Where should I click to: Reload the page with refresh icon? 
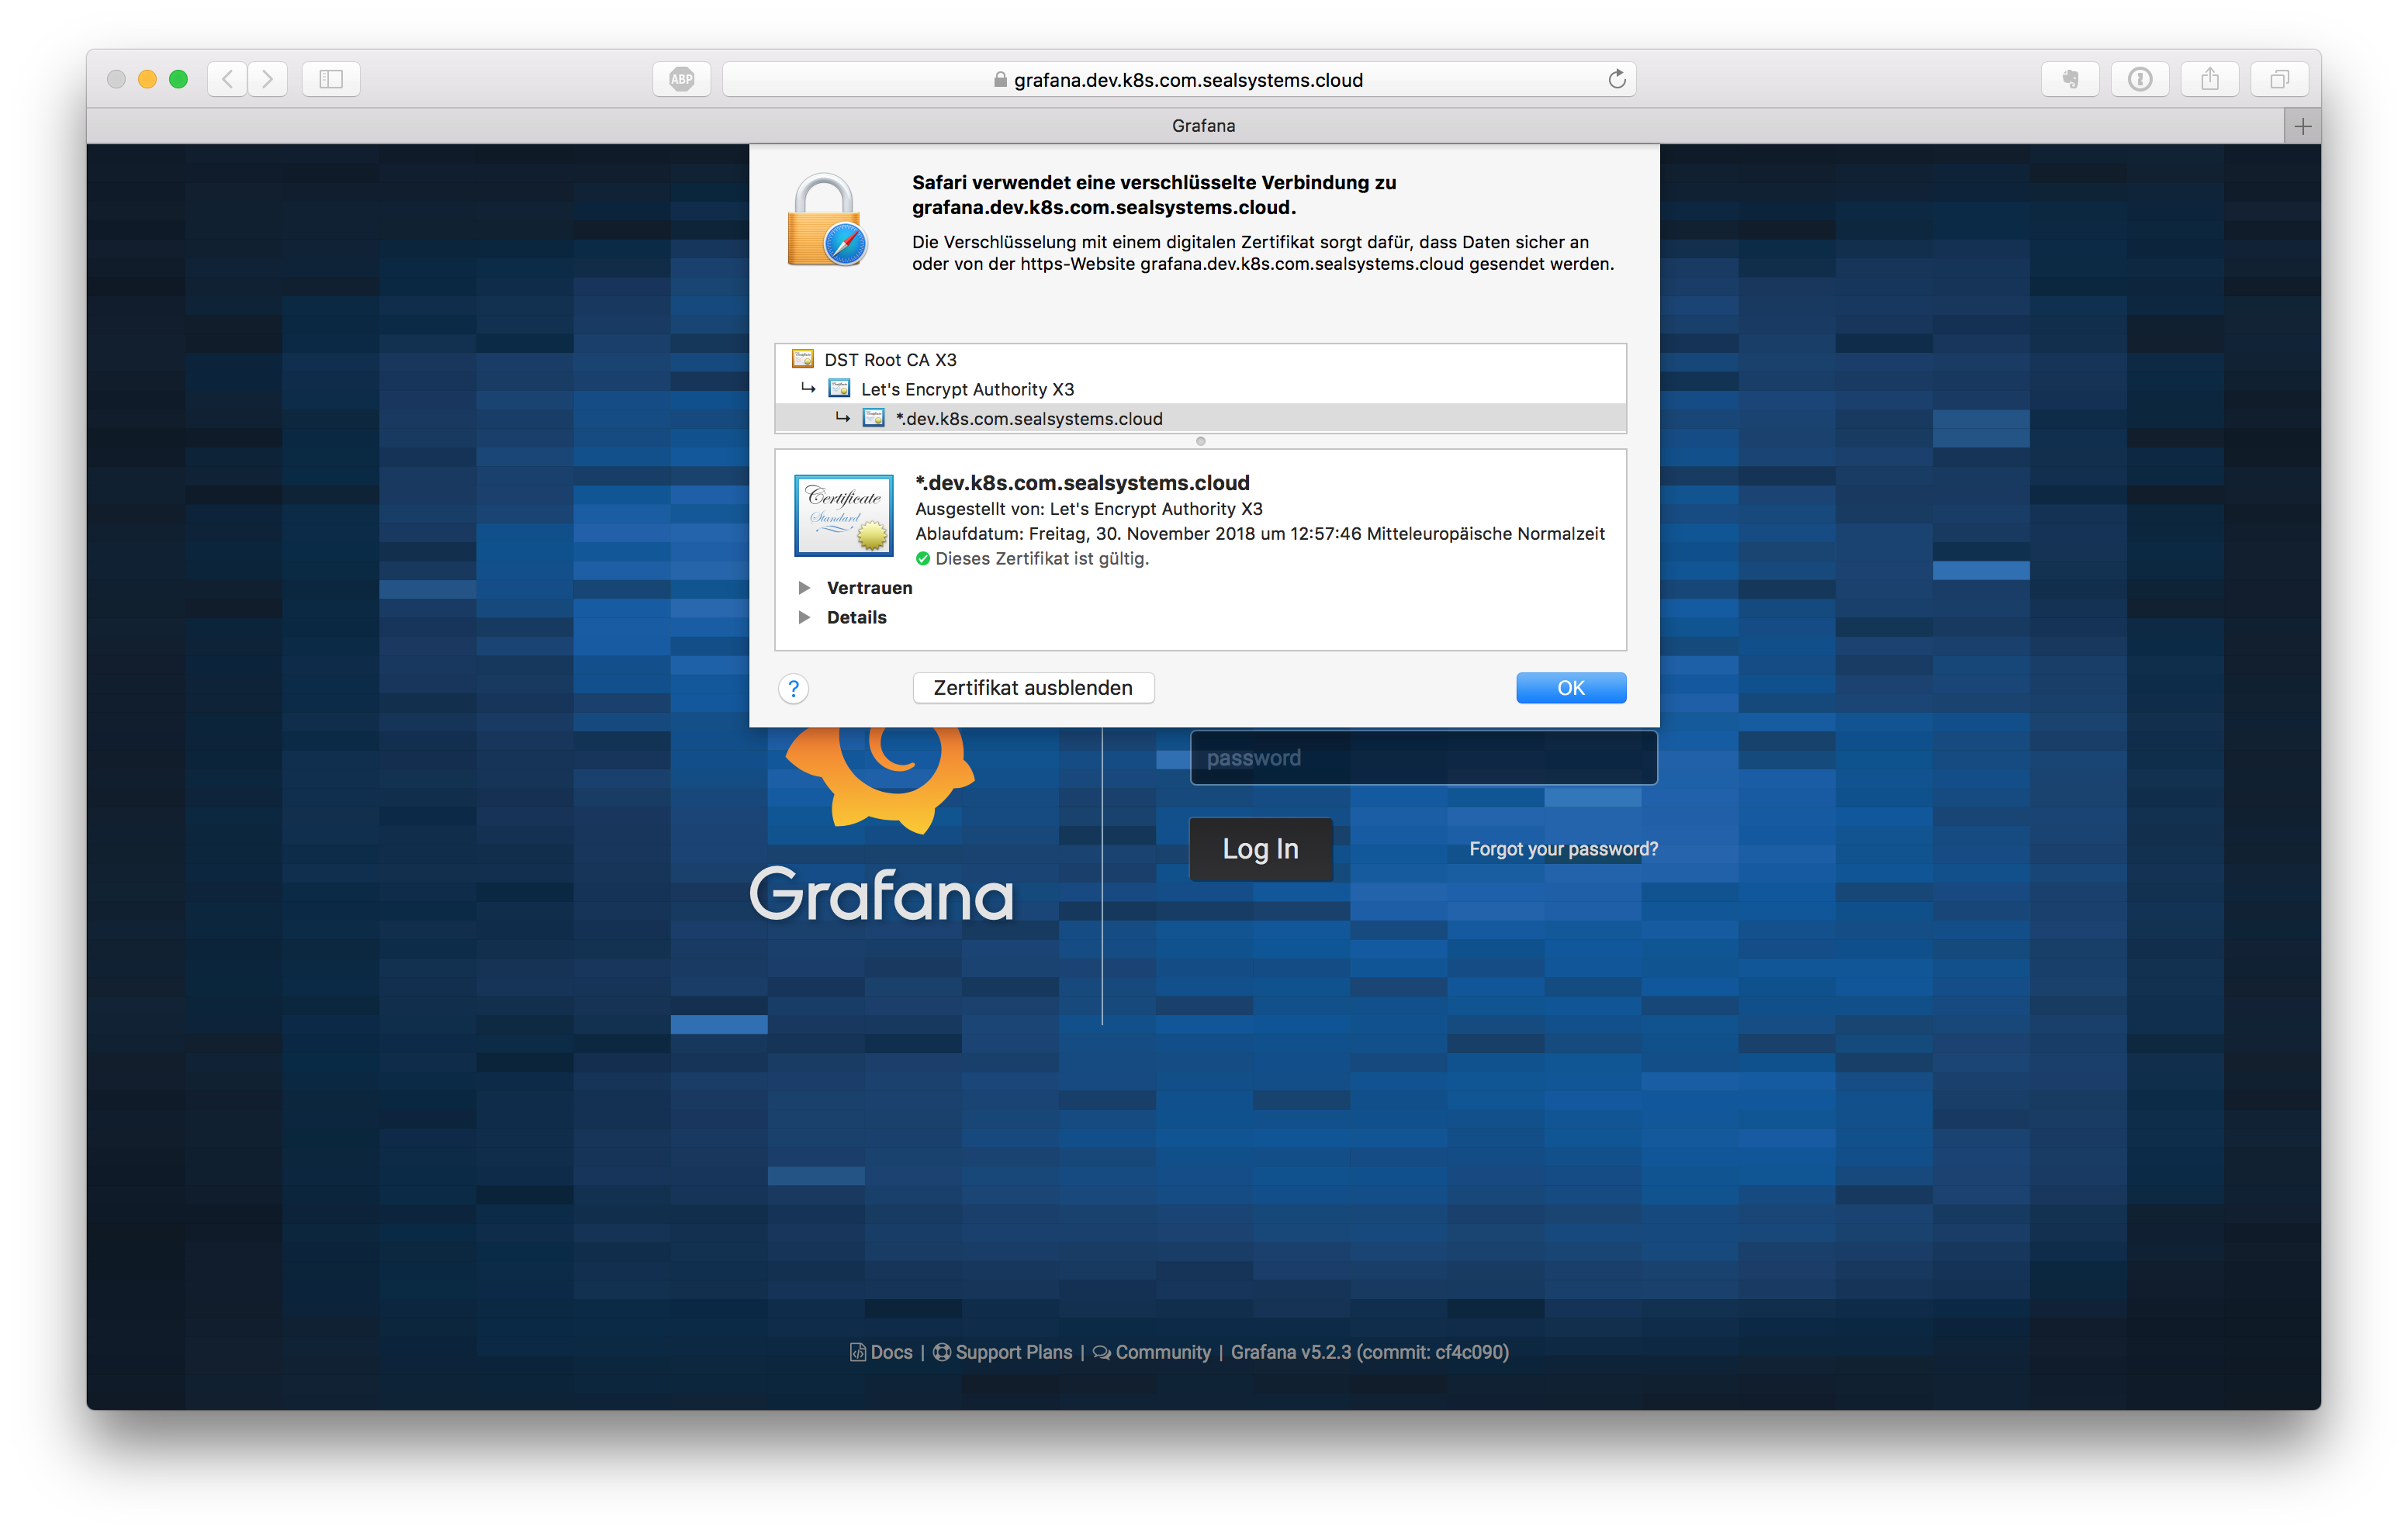click(x=1616, y=79)
